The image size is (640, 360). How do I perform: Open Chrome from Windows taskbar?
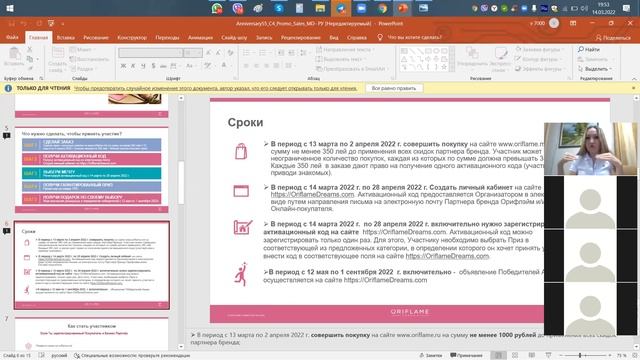click(x=382, y=8)
